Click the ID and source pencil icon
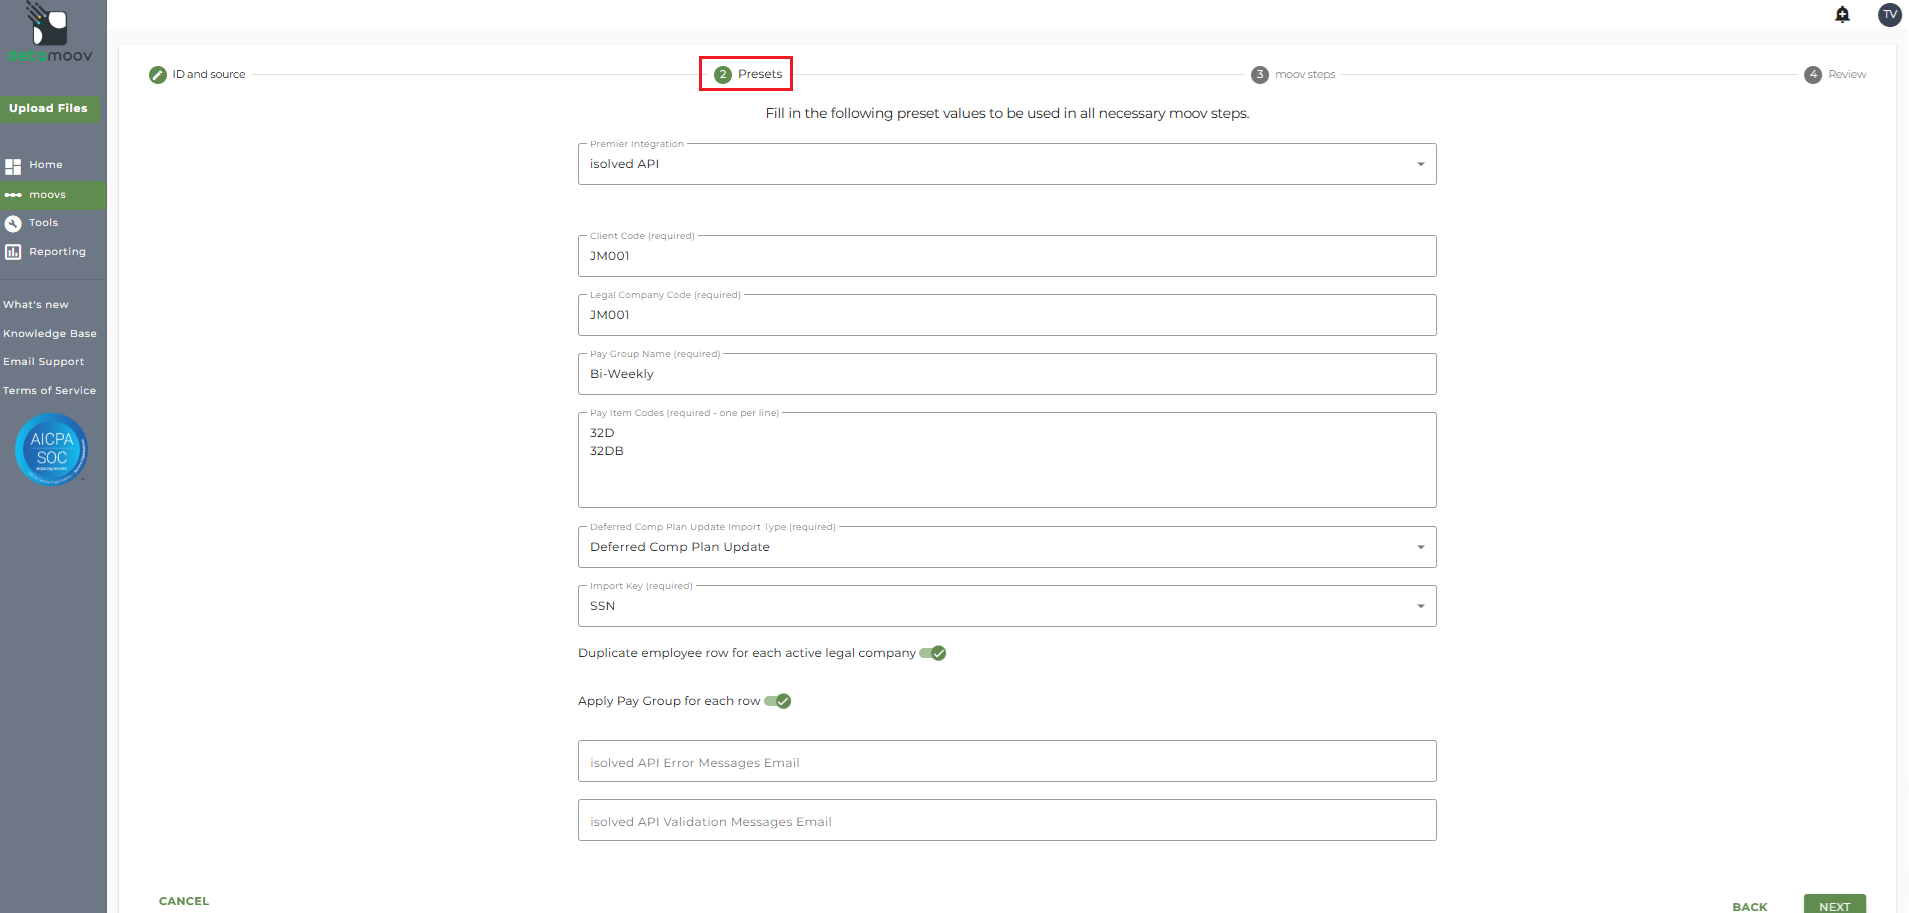Viewport: 1909px width, 913px height. click(x=158, y=75)
